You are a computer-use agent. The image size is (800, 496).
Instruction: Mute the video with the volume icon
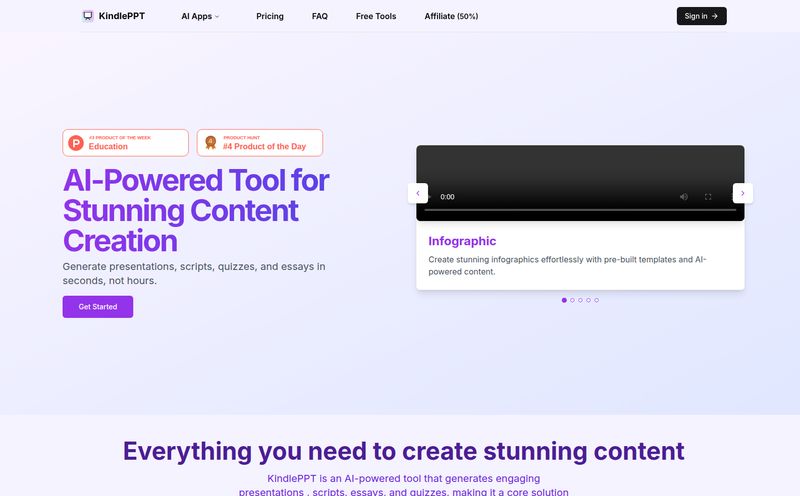coord(684,197)
